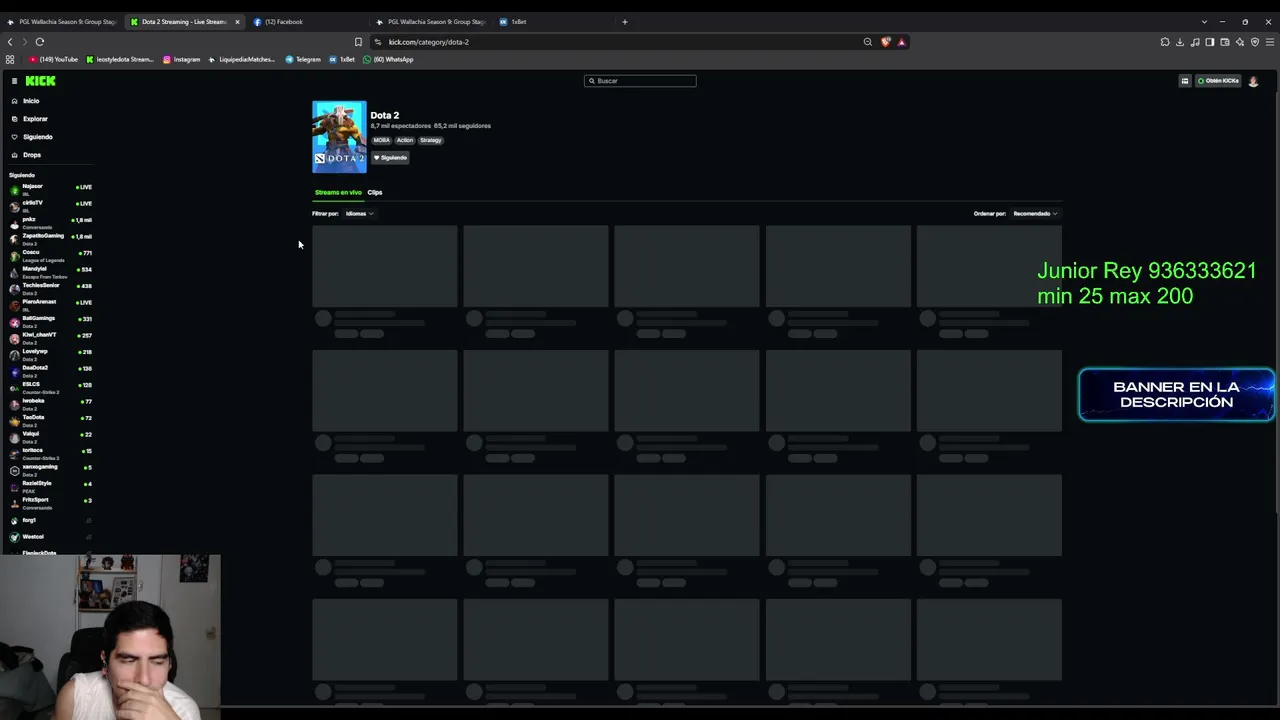
Task: Reload the browser page
Action: point(40,42)
